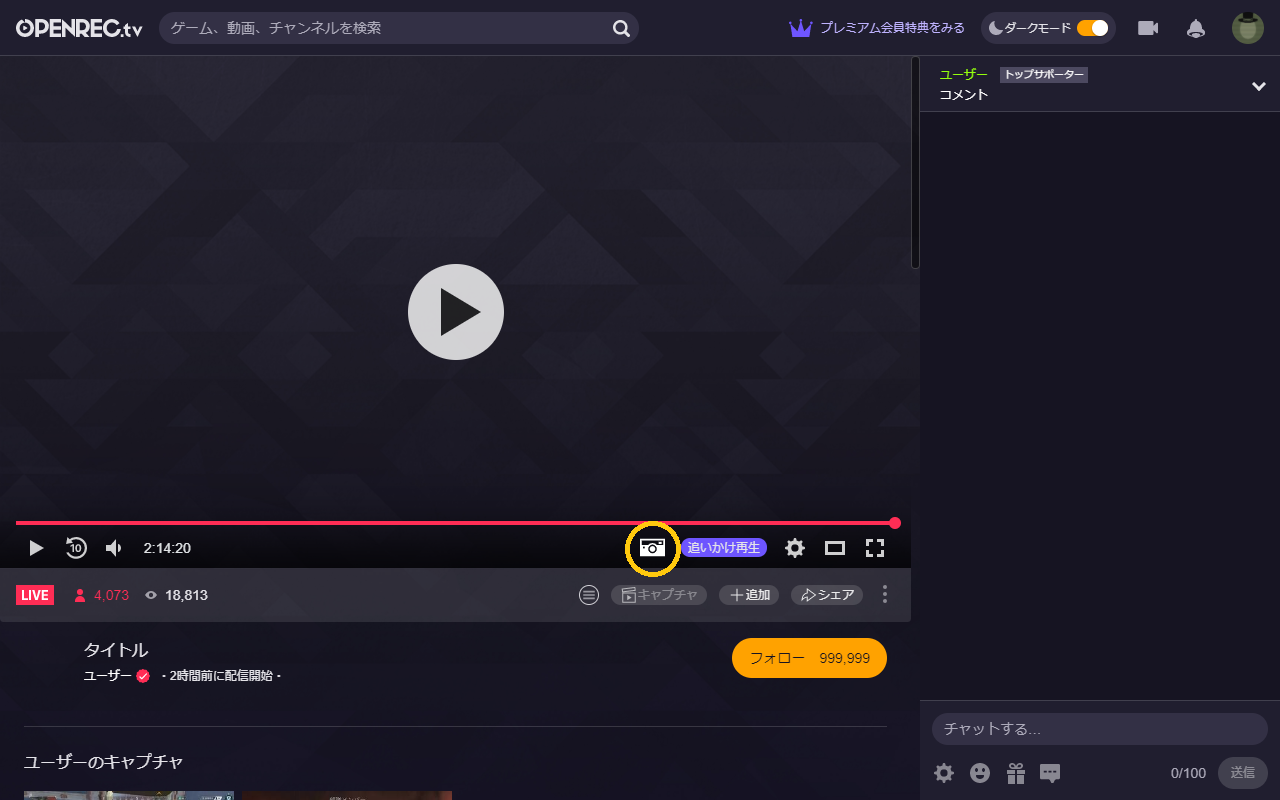Collapse the top supporter comment chevron
The height and width of the screenshot is (800, 1280).
pos(1259,86)
